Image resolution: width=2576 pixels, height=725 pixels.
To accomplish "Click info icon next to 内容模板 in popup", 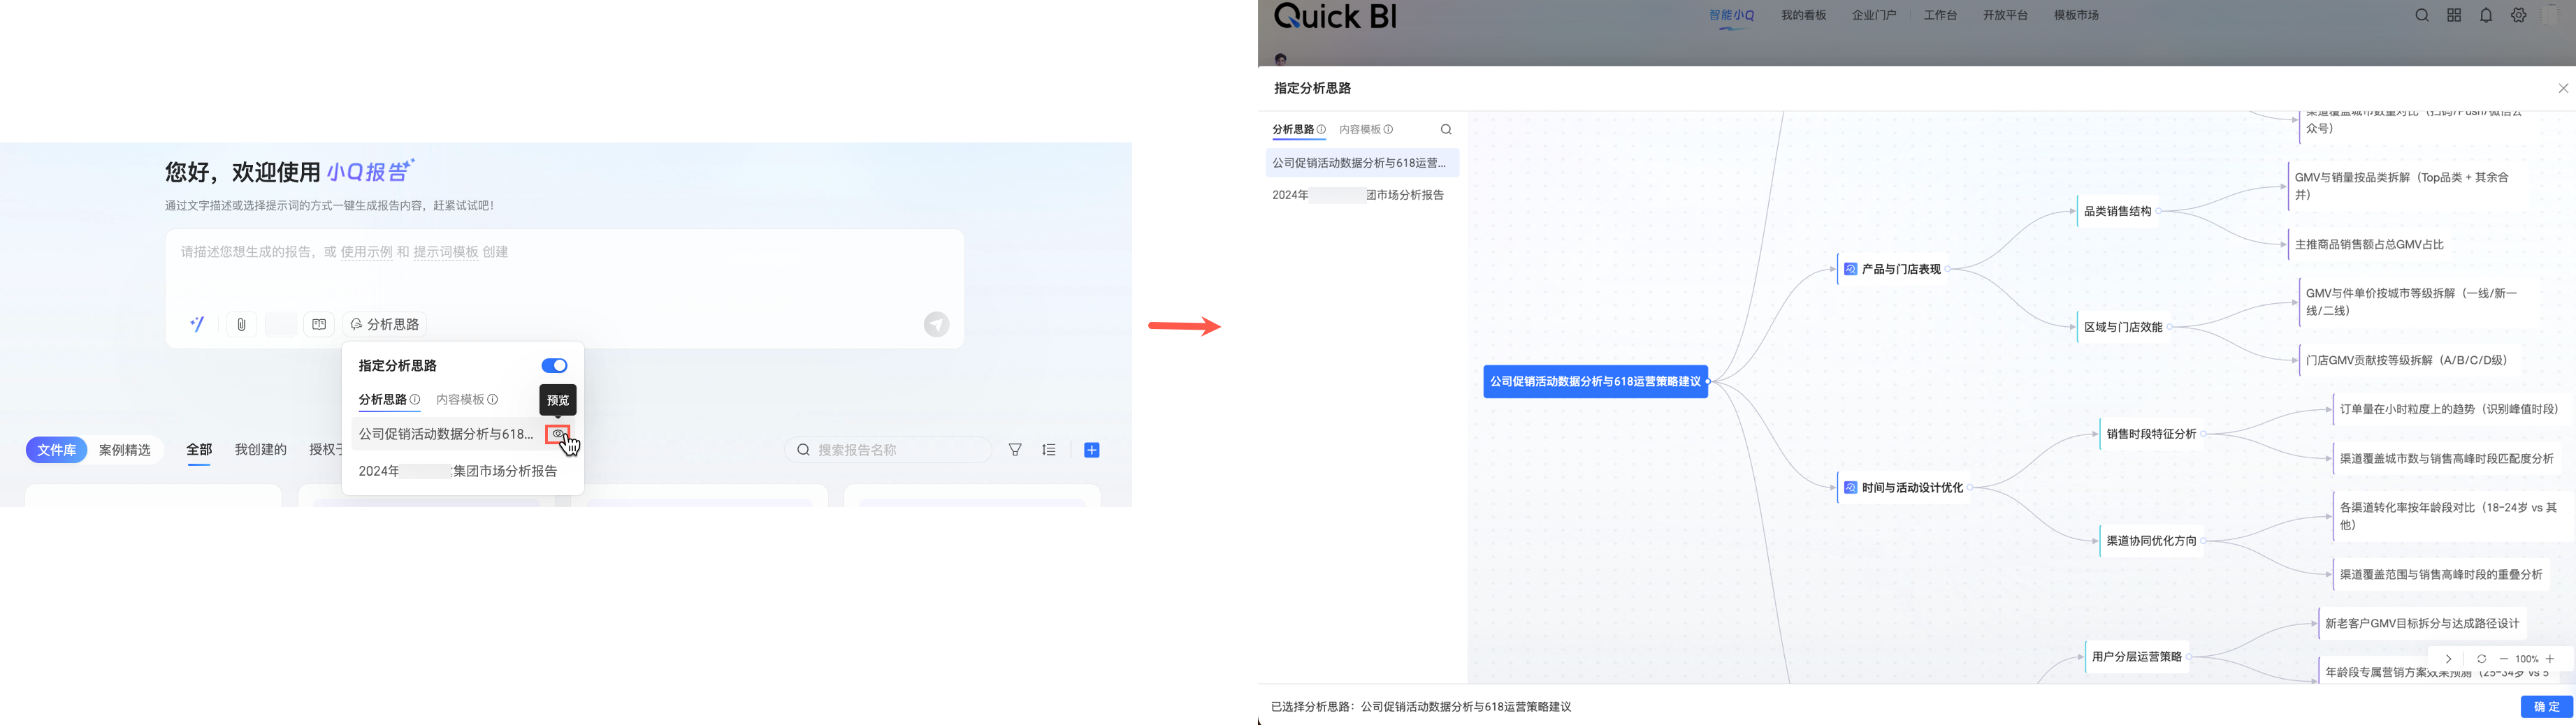I will point(493,399).
